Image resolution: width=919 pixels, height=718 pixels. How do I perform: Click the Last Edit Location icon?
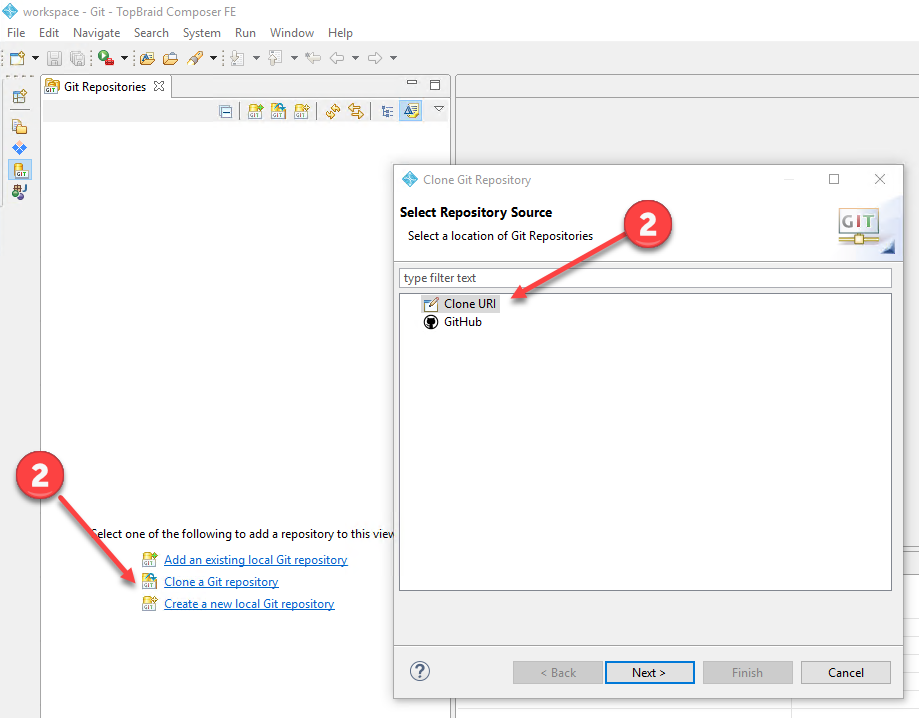point(314,58)
